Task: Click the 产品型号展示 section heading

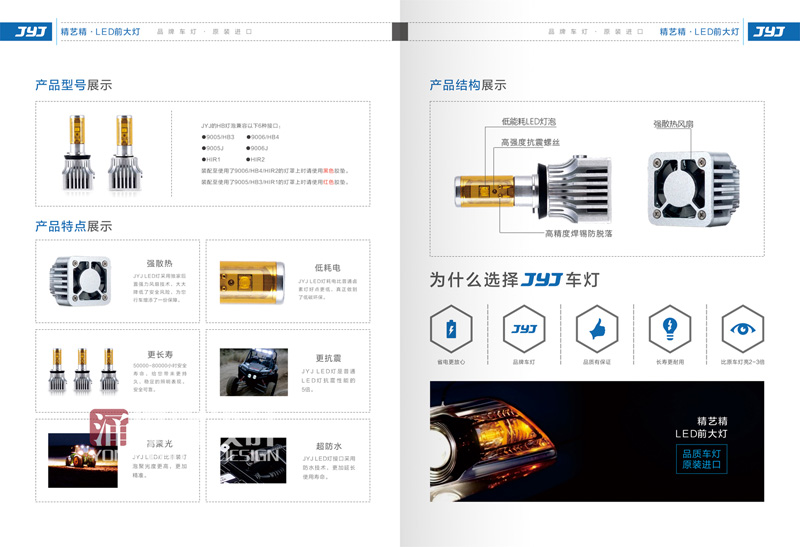Action: [x=73, y=85]
